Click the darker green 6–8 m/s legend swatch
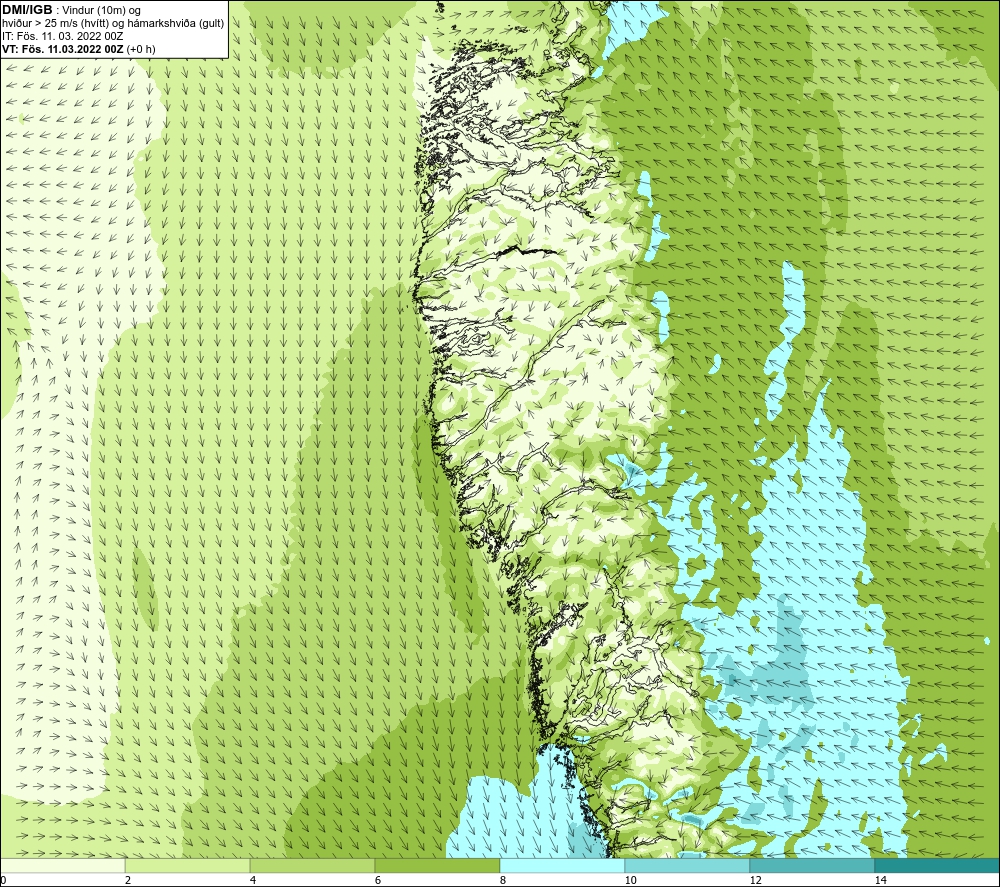1000x887 pixels. 438,865
